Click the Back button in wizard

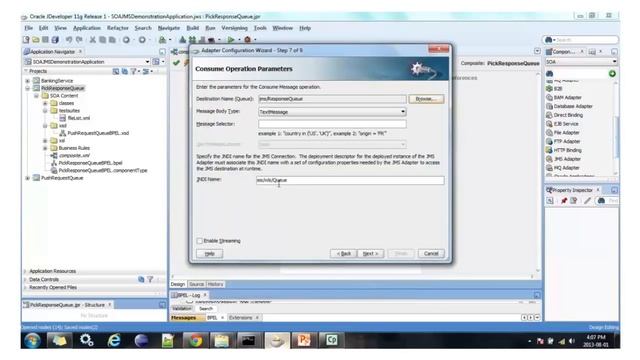tap(343, 253)
